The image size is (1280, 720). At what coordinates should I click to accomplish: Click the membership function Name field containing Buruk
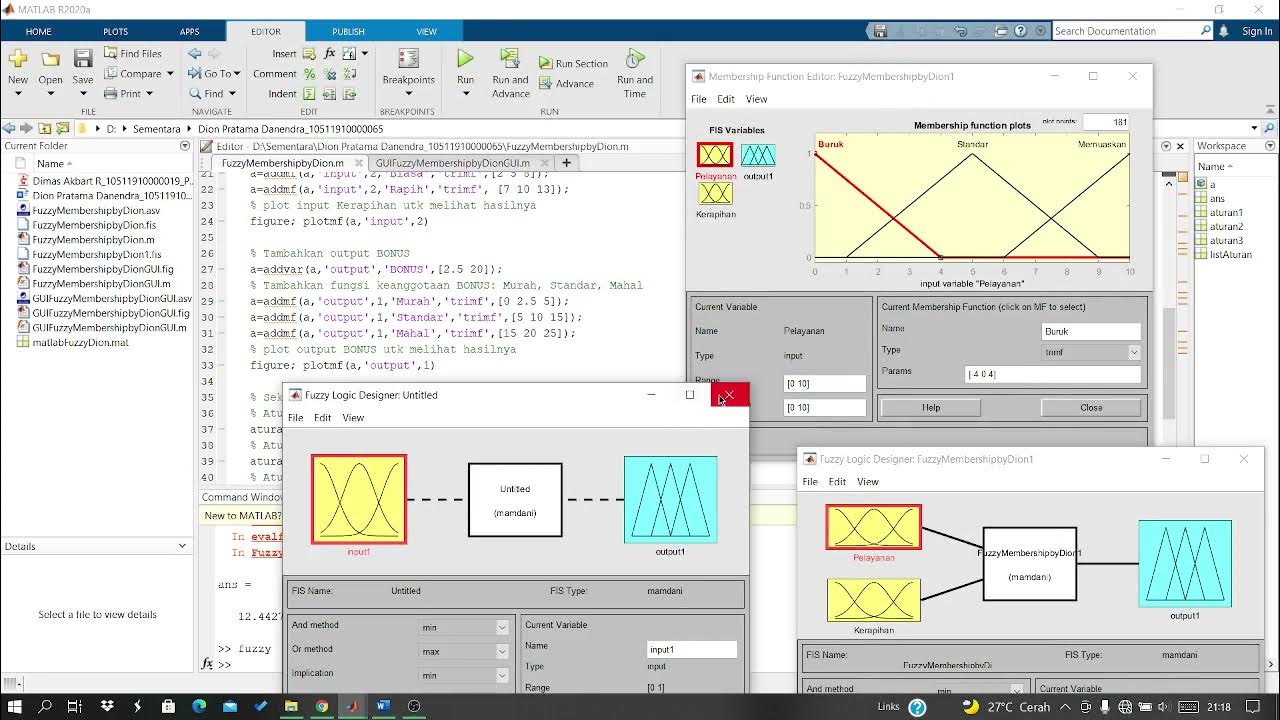click(x=1091, y=331)
